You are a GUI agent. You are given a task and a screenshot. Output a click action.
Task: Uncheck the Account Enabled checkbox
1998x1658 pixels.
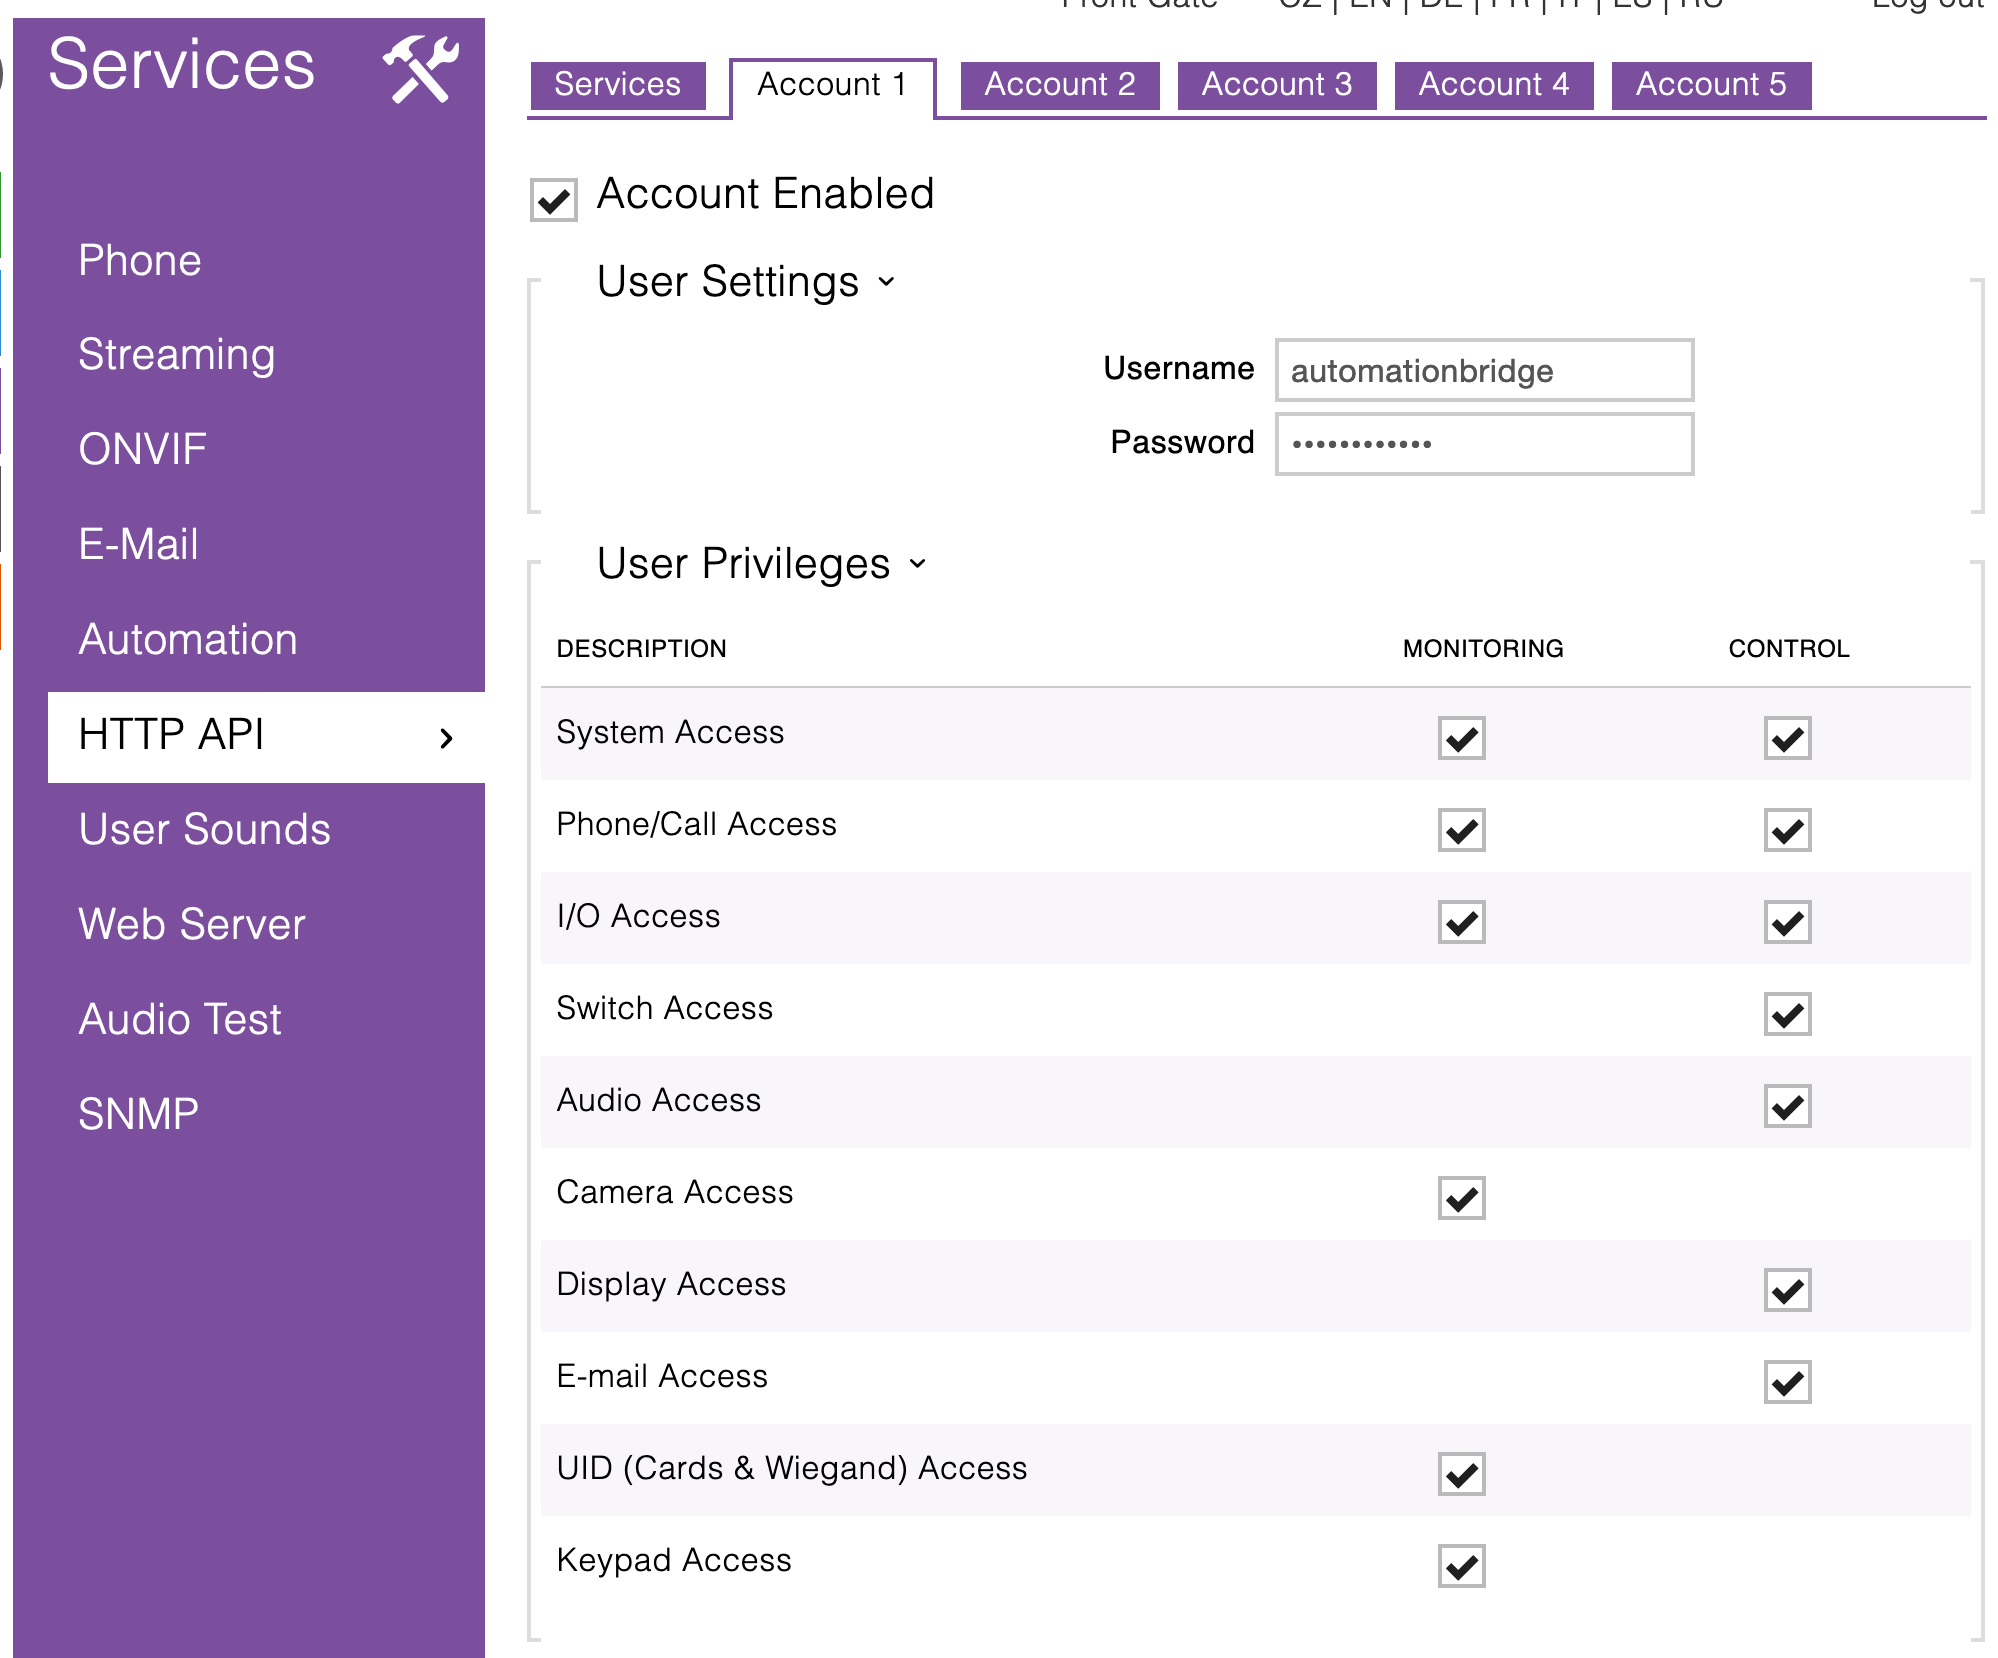[553, 200]
